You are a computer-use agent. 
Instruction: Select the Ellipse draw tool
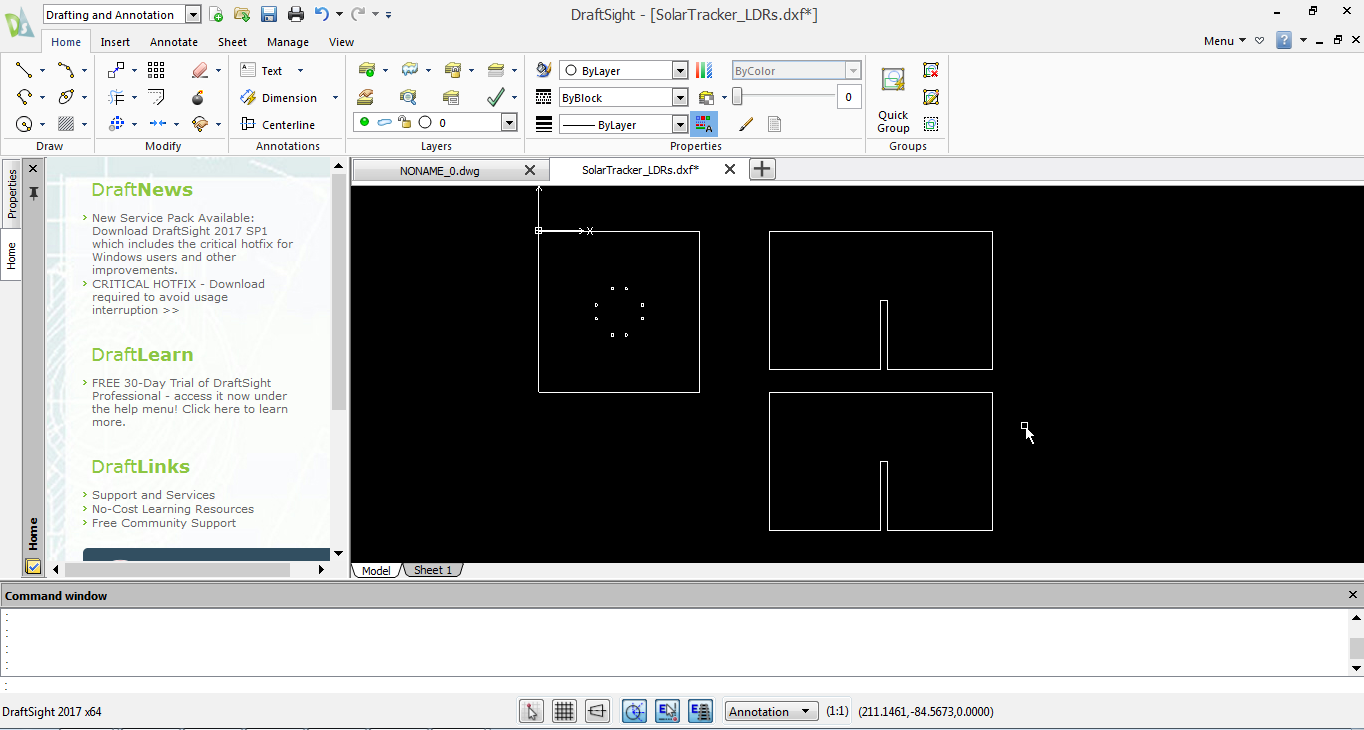[66, 97]
